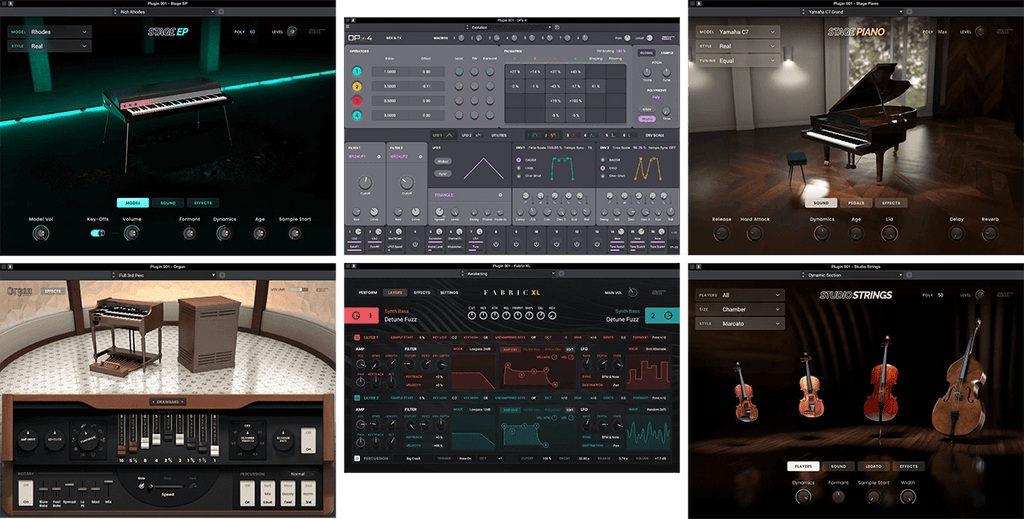1024x519 pixels.
Task: Click the Dynamics knob in Studio Strings
Action: pyautogui.click(x=803, y=497)
